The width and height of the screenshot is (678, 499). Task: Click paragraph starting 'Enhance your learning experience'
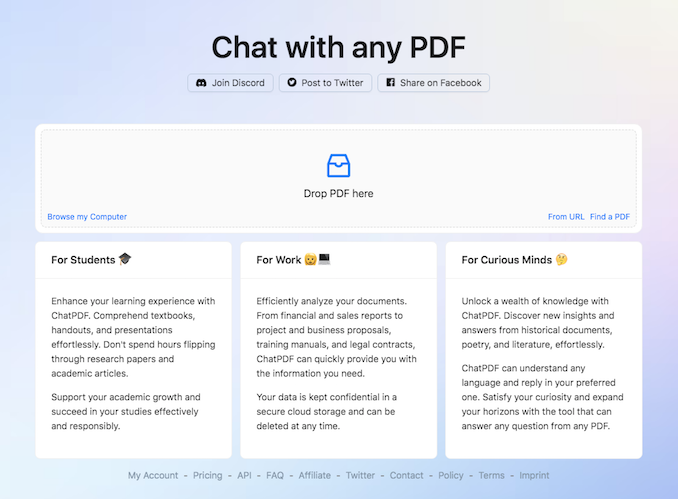tap(133, 337)
